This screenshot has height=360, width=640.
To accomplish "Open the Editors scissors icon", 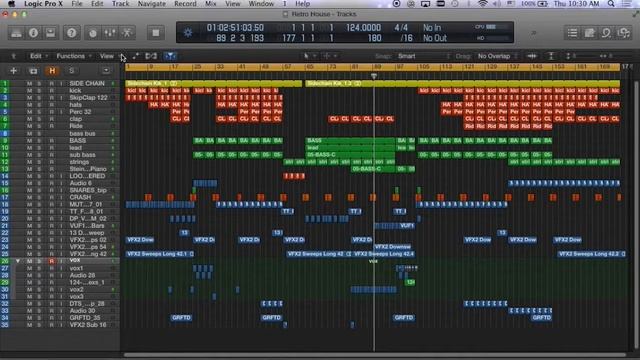I will tap(127, 33).
